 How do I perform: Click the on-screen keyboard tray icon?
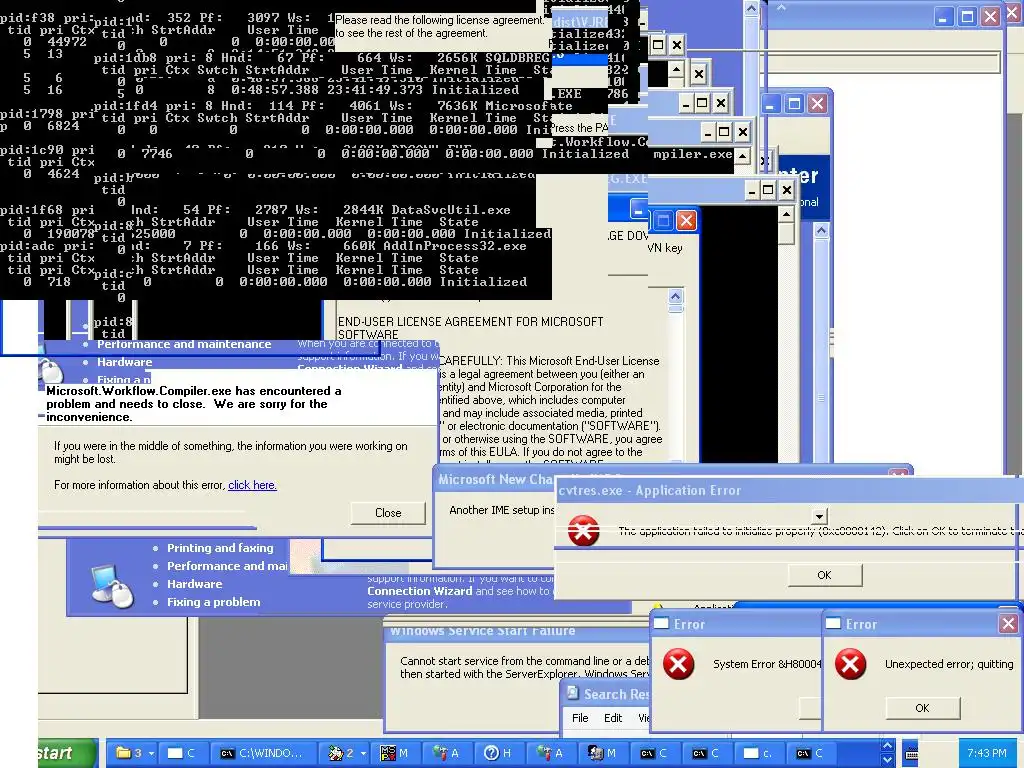pos(912,754)
